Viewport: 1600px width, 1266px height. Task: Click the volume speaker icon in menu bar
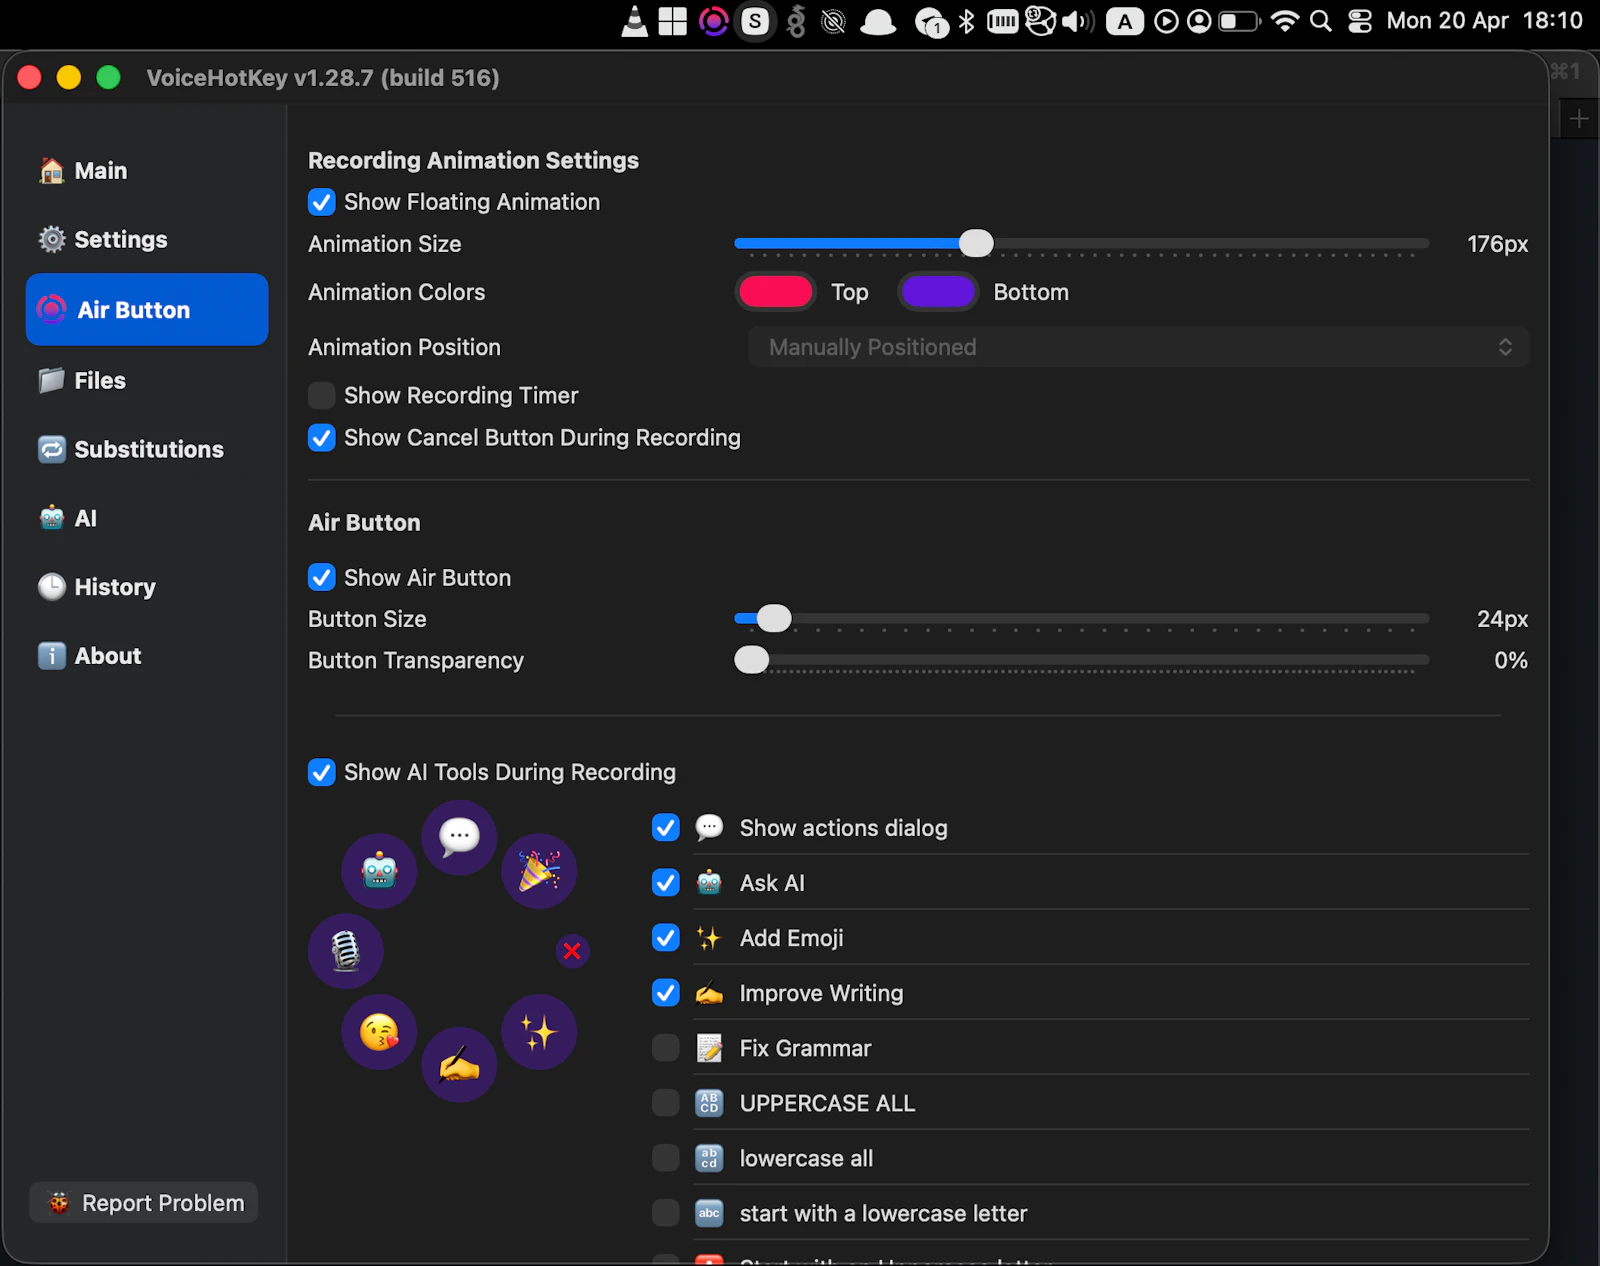[x=1078, y=21]
